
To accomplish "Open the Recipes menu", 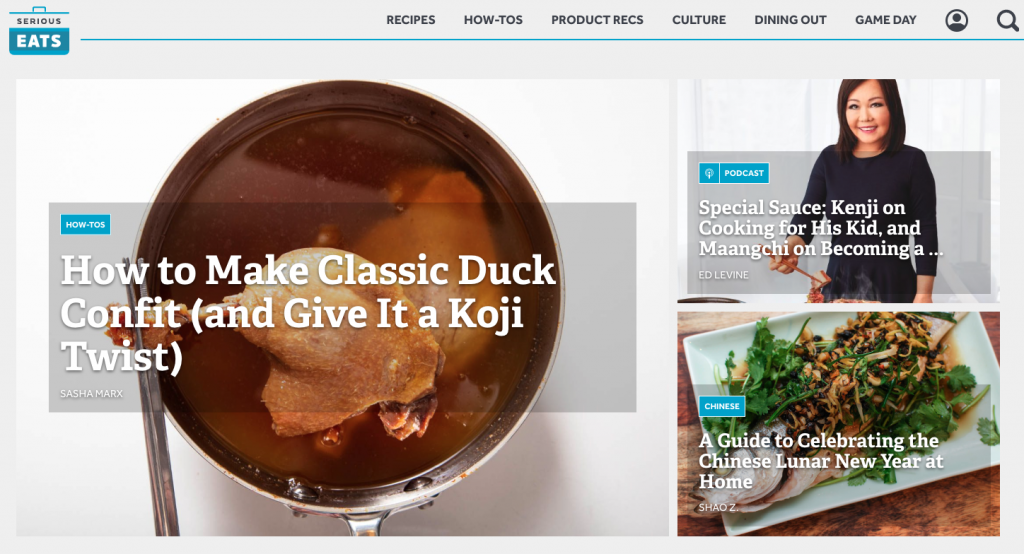I will pos(410,20).
